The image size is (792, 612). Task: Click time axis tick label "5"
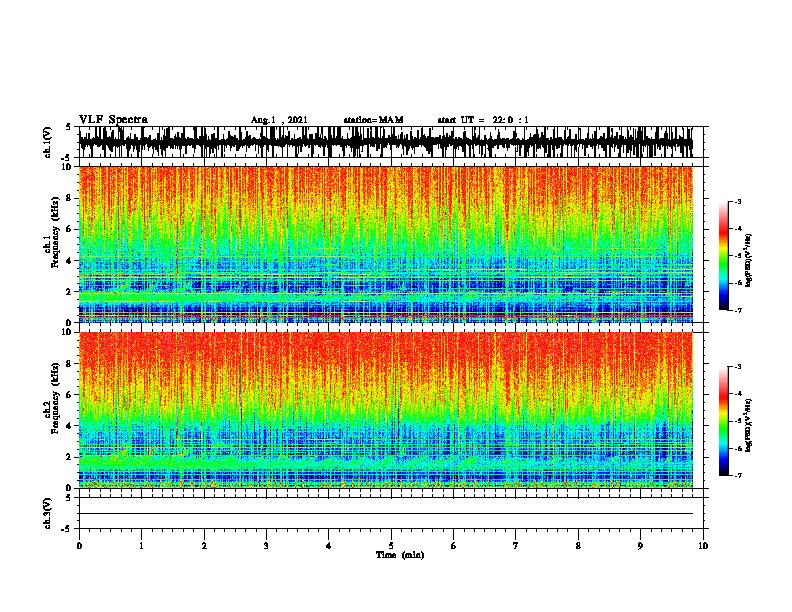(391, 545)
